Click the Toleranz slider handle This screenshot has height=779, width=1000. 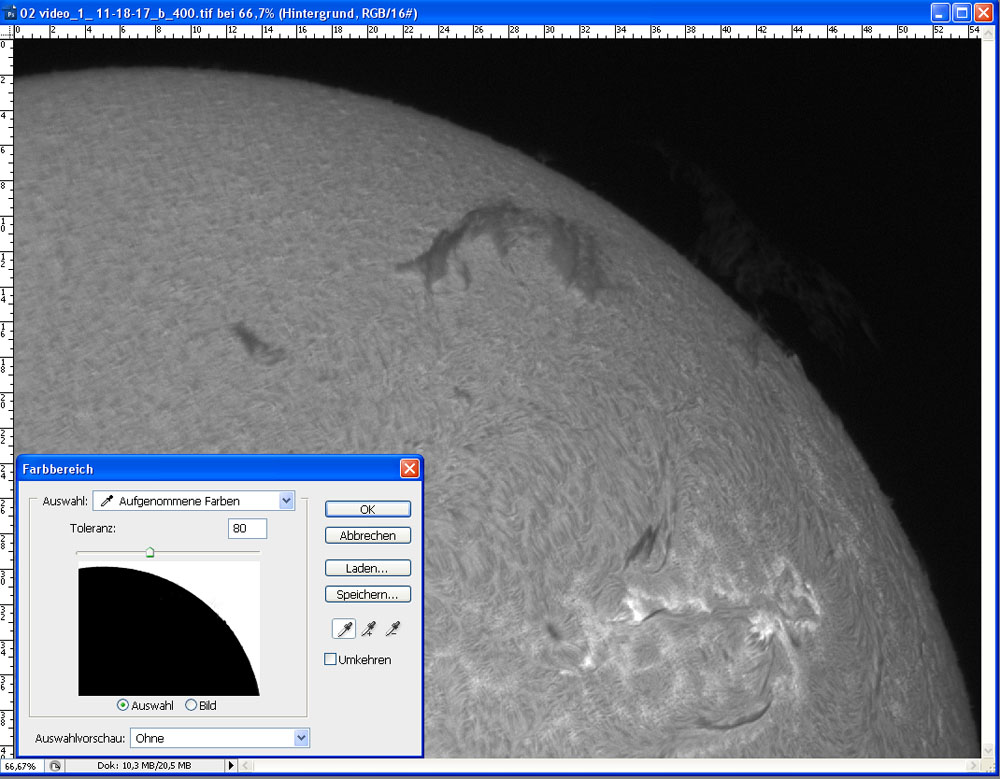(x=150, y=553)
